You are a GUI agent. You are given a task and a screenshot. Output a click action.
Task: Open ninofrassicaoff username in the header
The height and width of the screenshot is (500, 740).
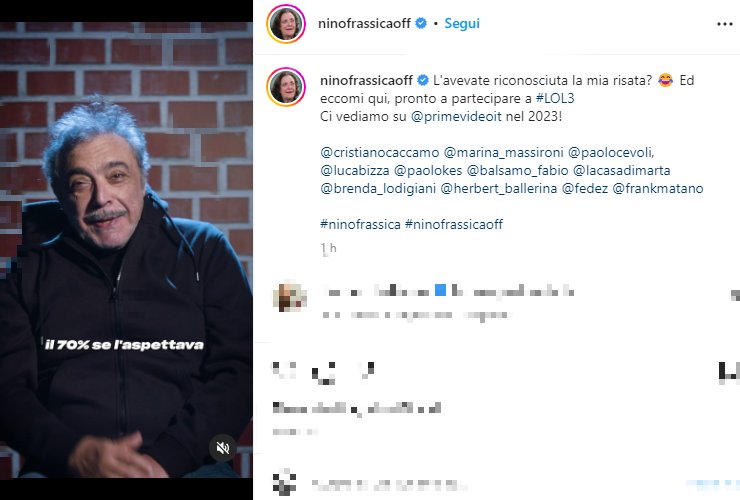coord(364,23)
